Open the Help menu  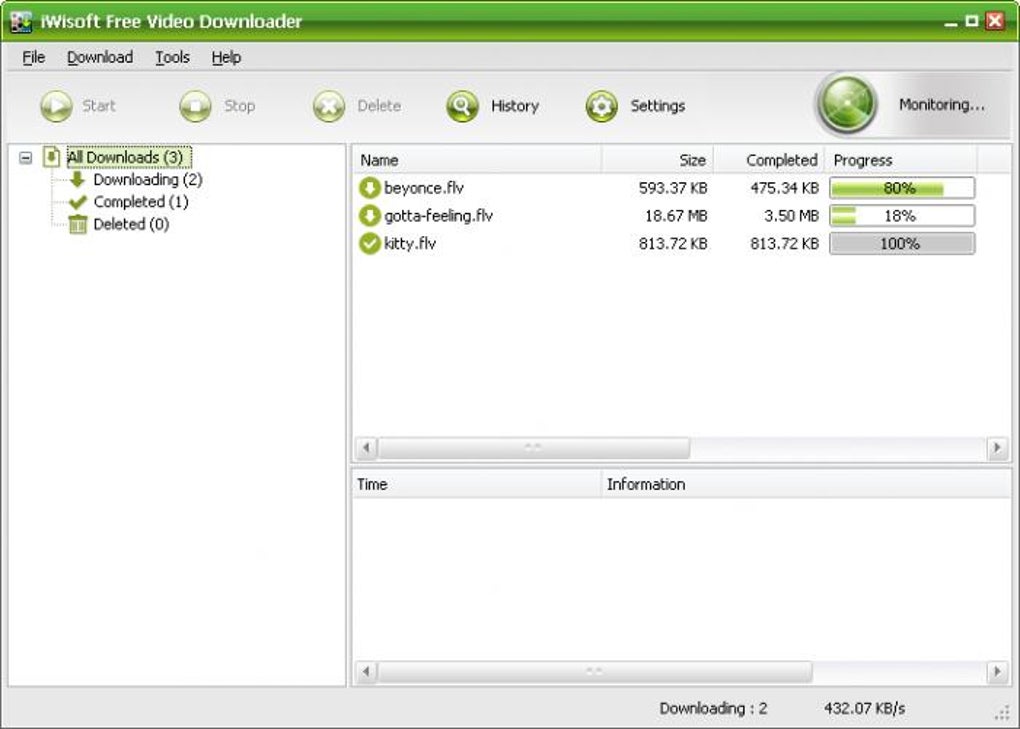[x=226, y=57]
